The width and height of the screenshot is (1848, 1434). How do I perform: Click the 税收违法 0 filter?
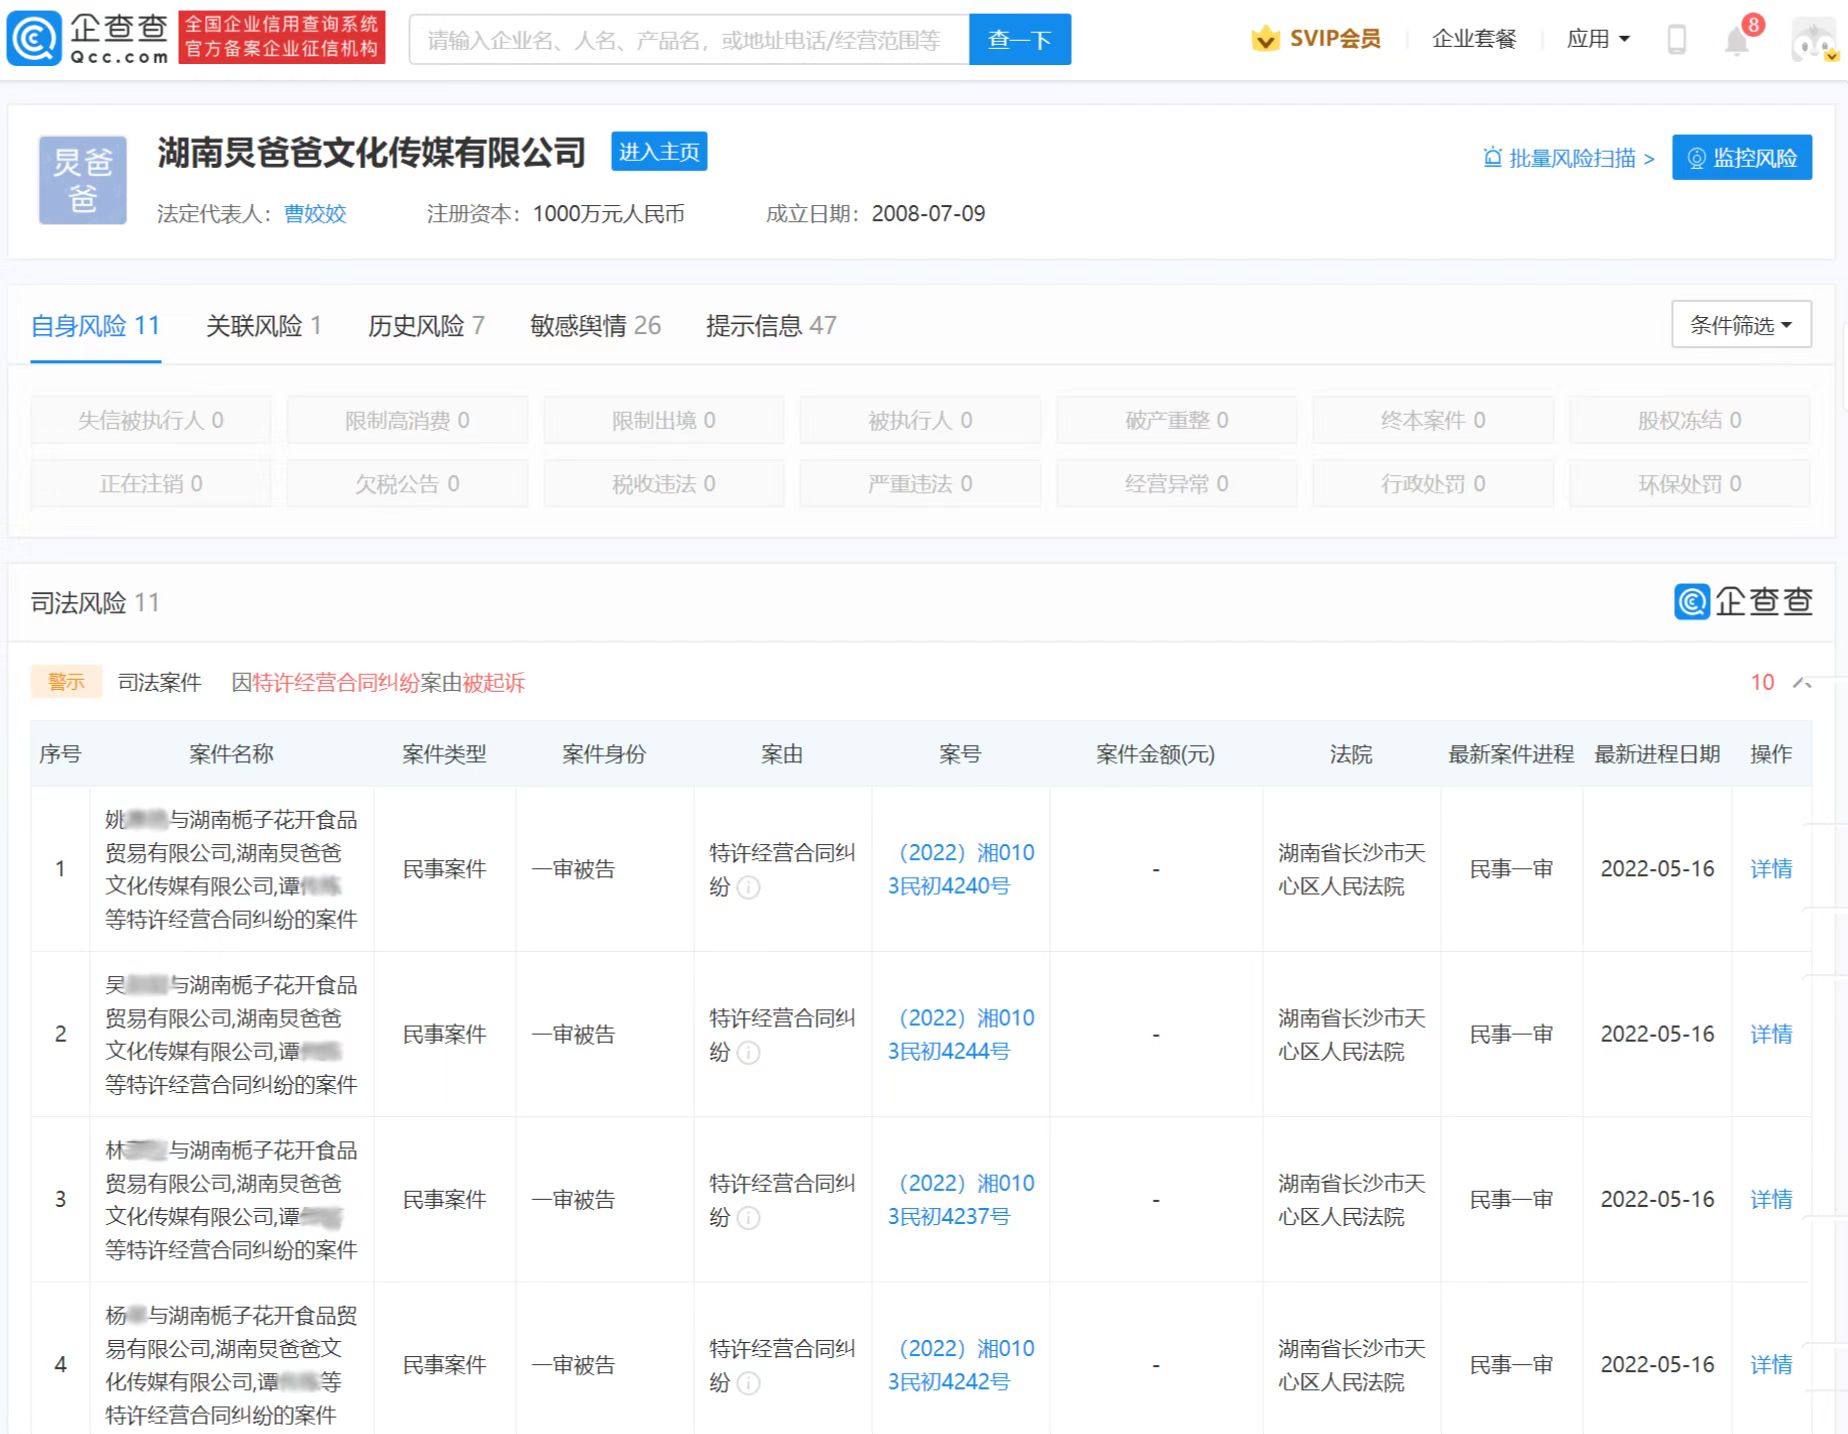pos(664,484)
